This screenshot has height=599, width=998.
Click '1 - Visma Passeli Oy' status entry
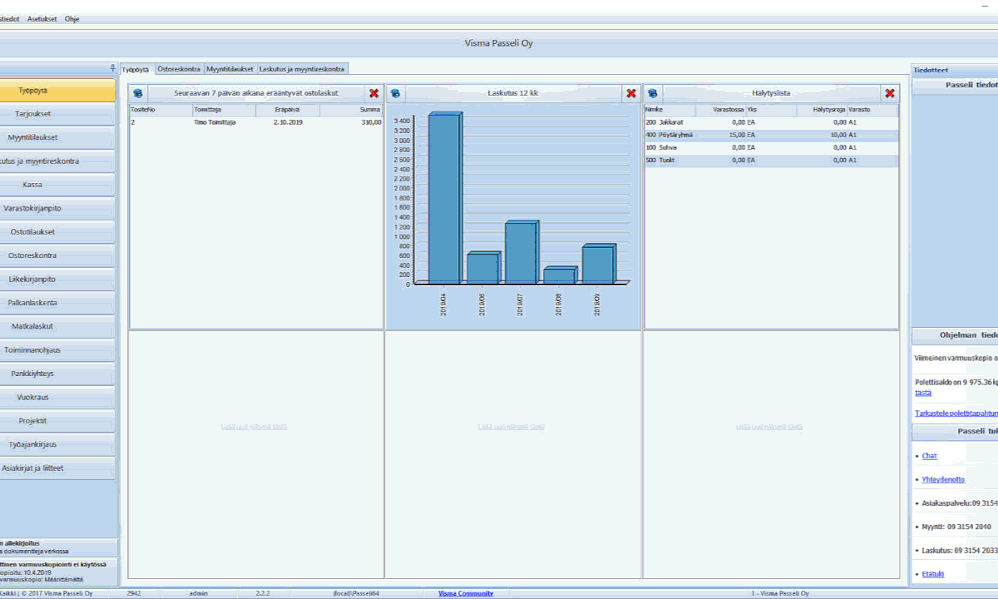(x=780, y=593)
